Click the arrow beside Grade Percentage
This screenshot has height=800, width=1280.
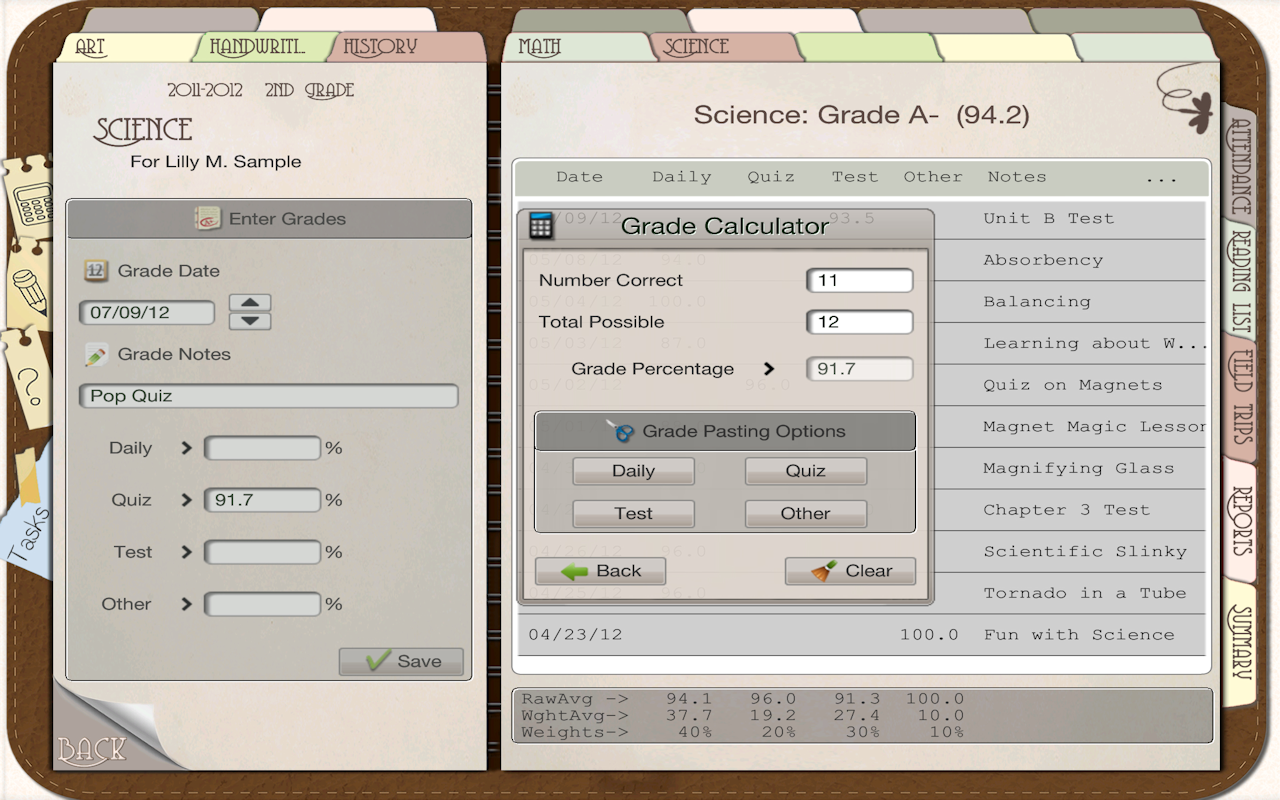click(x=769, y=369)
